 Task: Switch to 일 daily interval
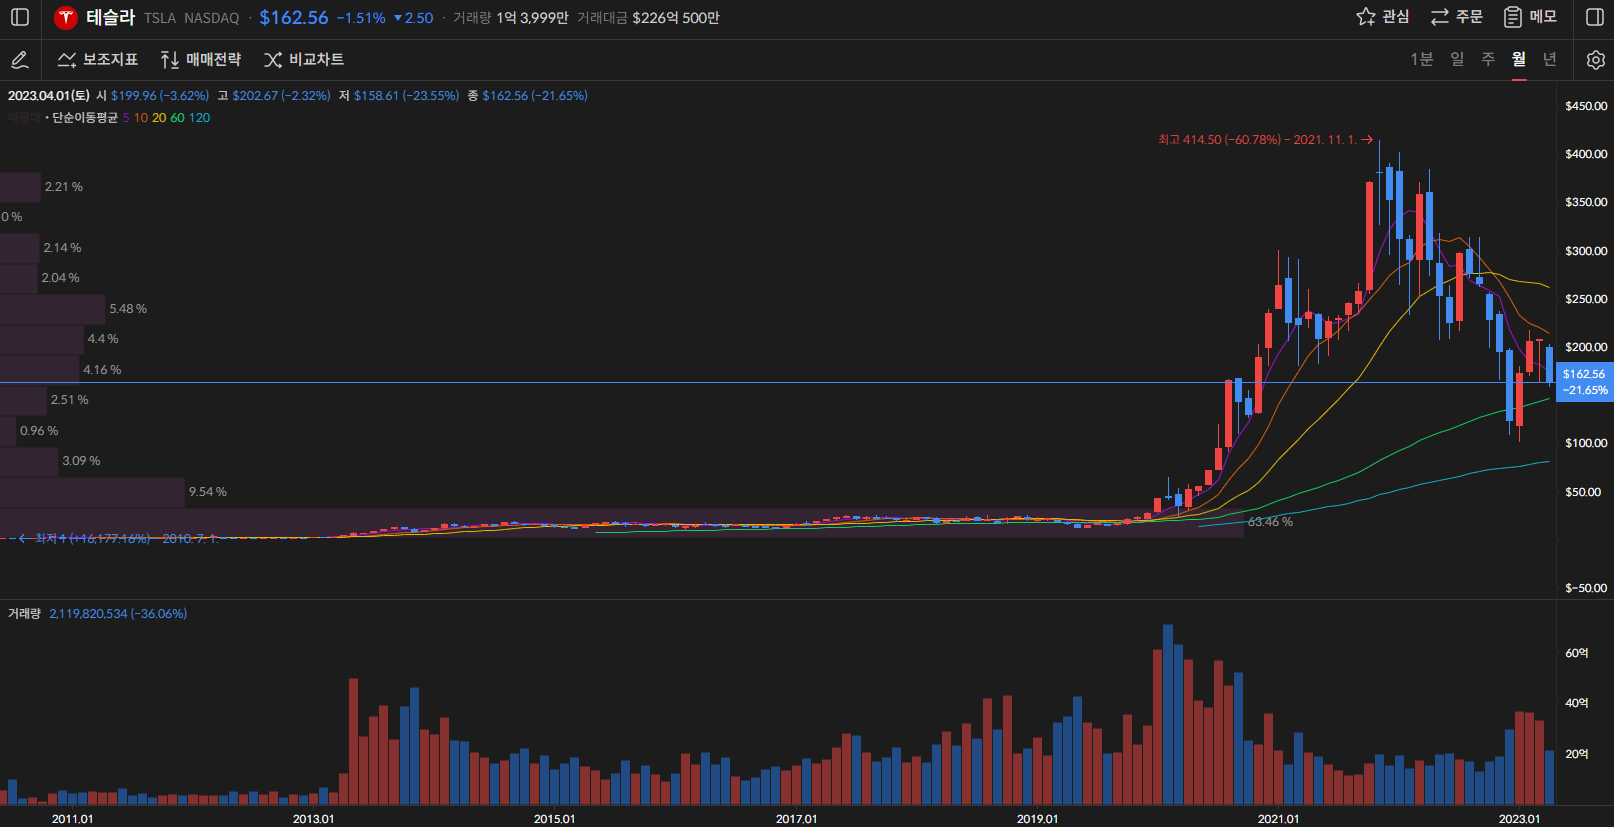coord(1457,60)
